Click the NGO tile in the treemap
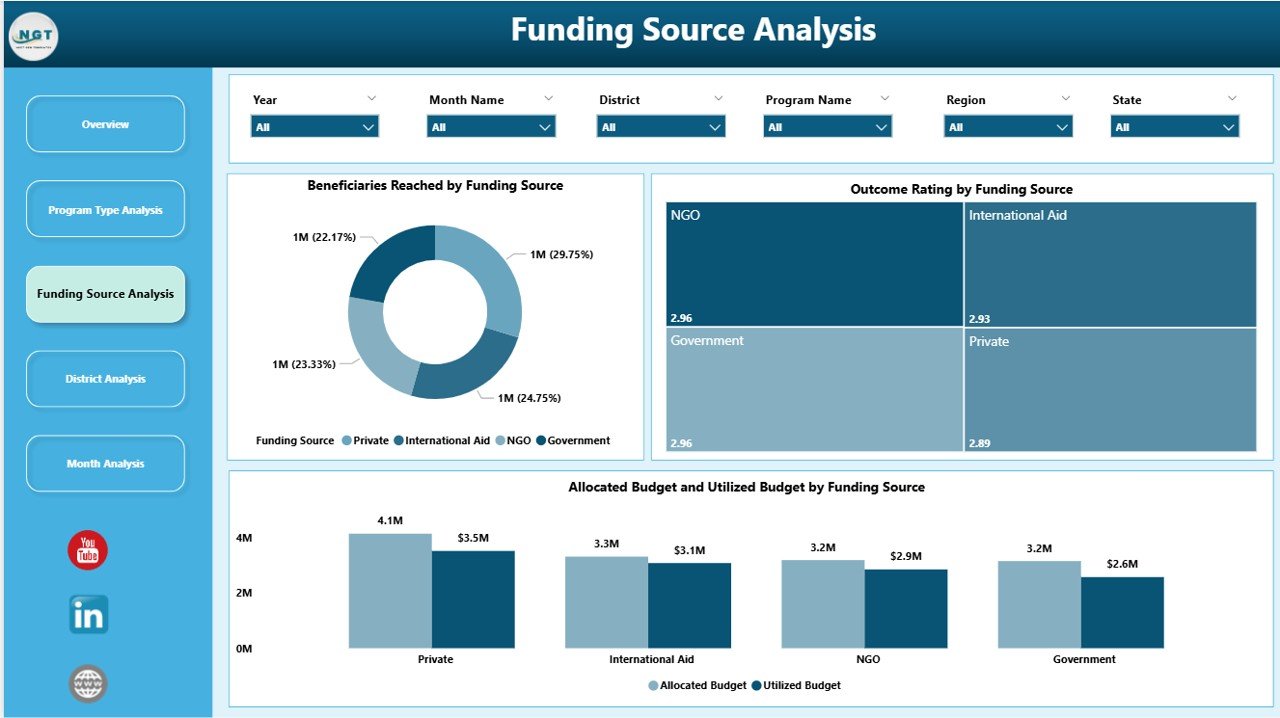 click(x=812, y=263)
